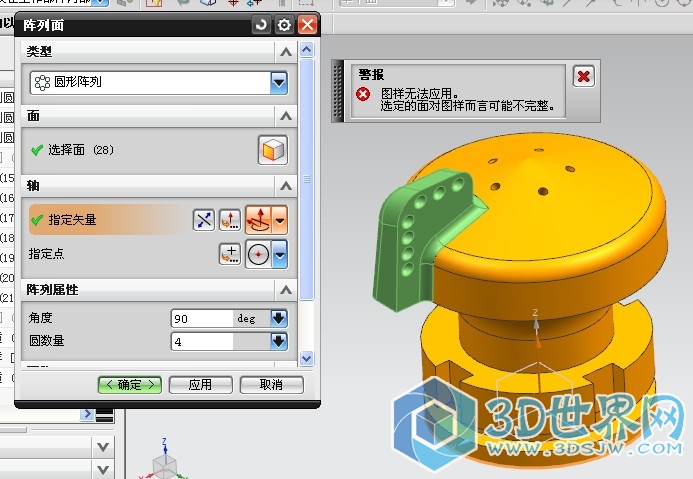
Task: Open the 圆形阵列 type dropdown
Action: coord(278,83)
